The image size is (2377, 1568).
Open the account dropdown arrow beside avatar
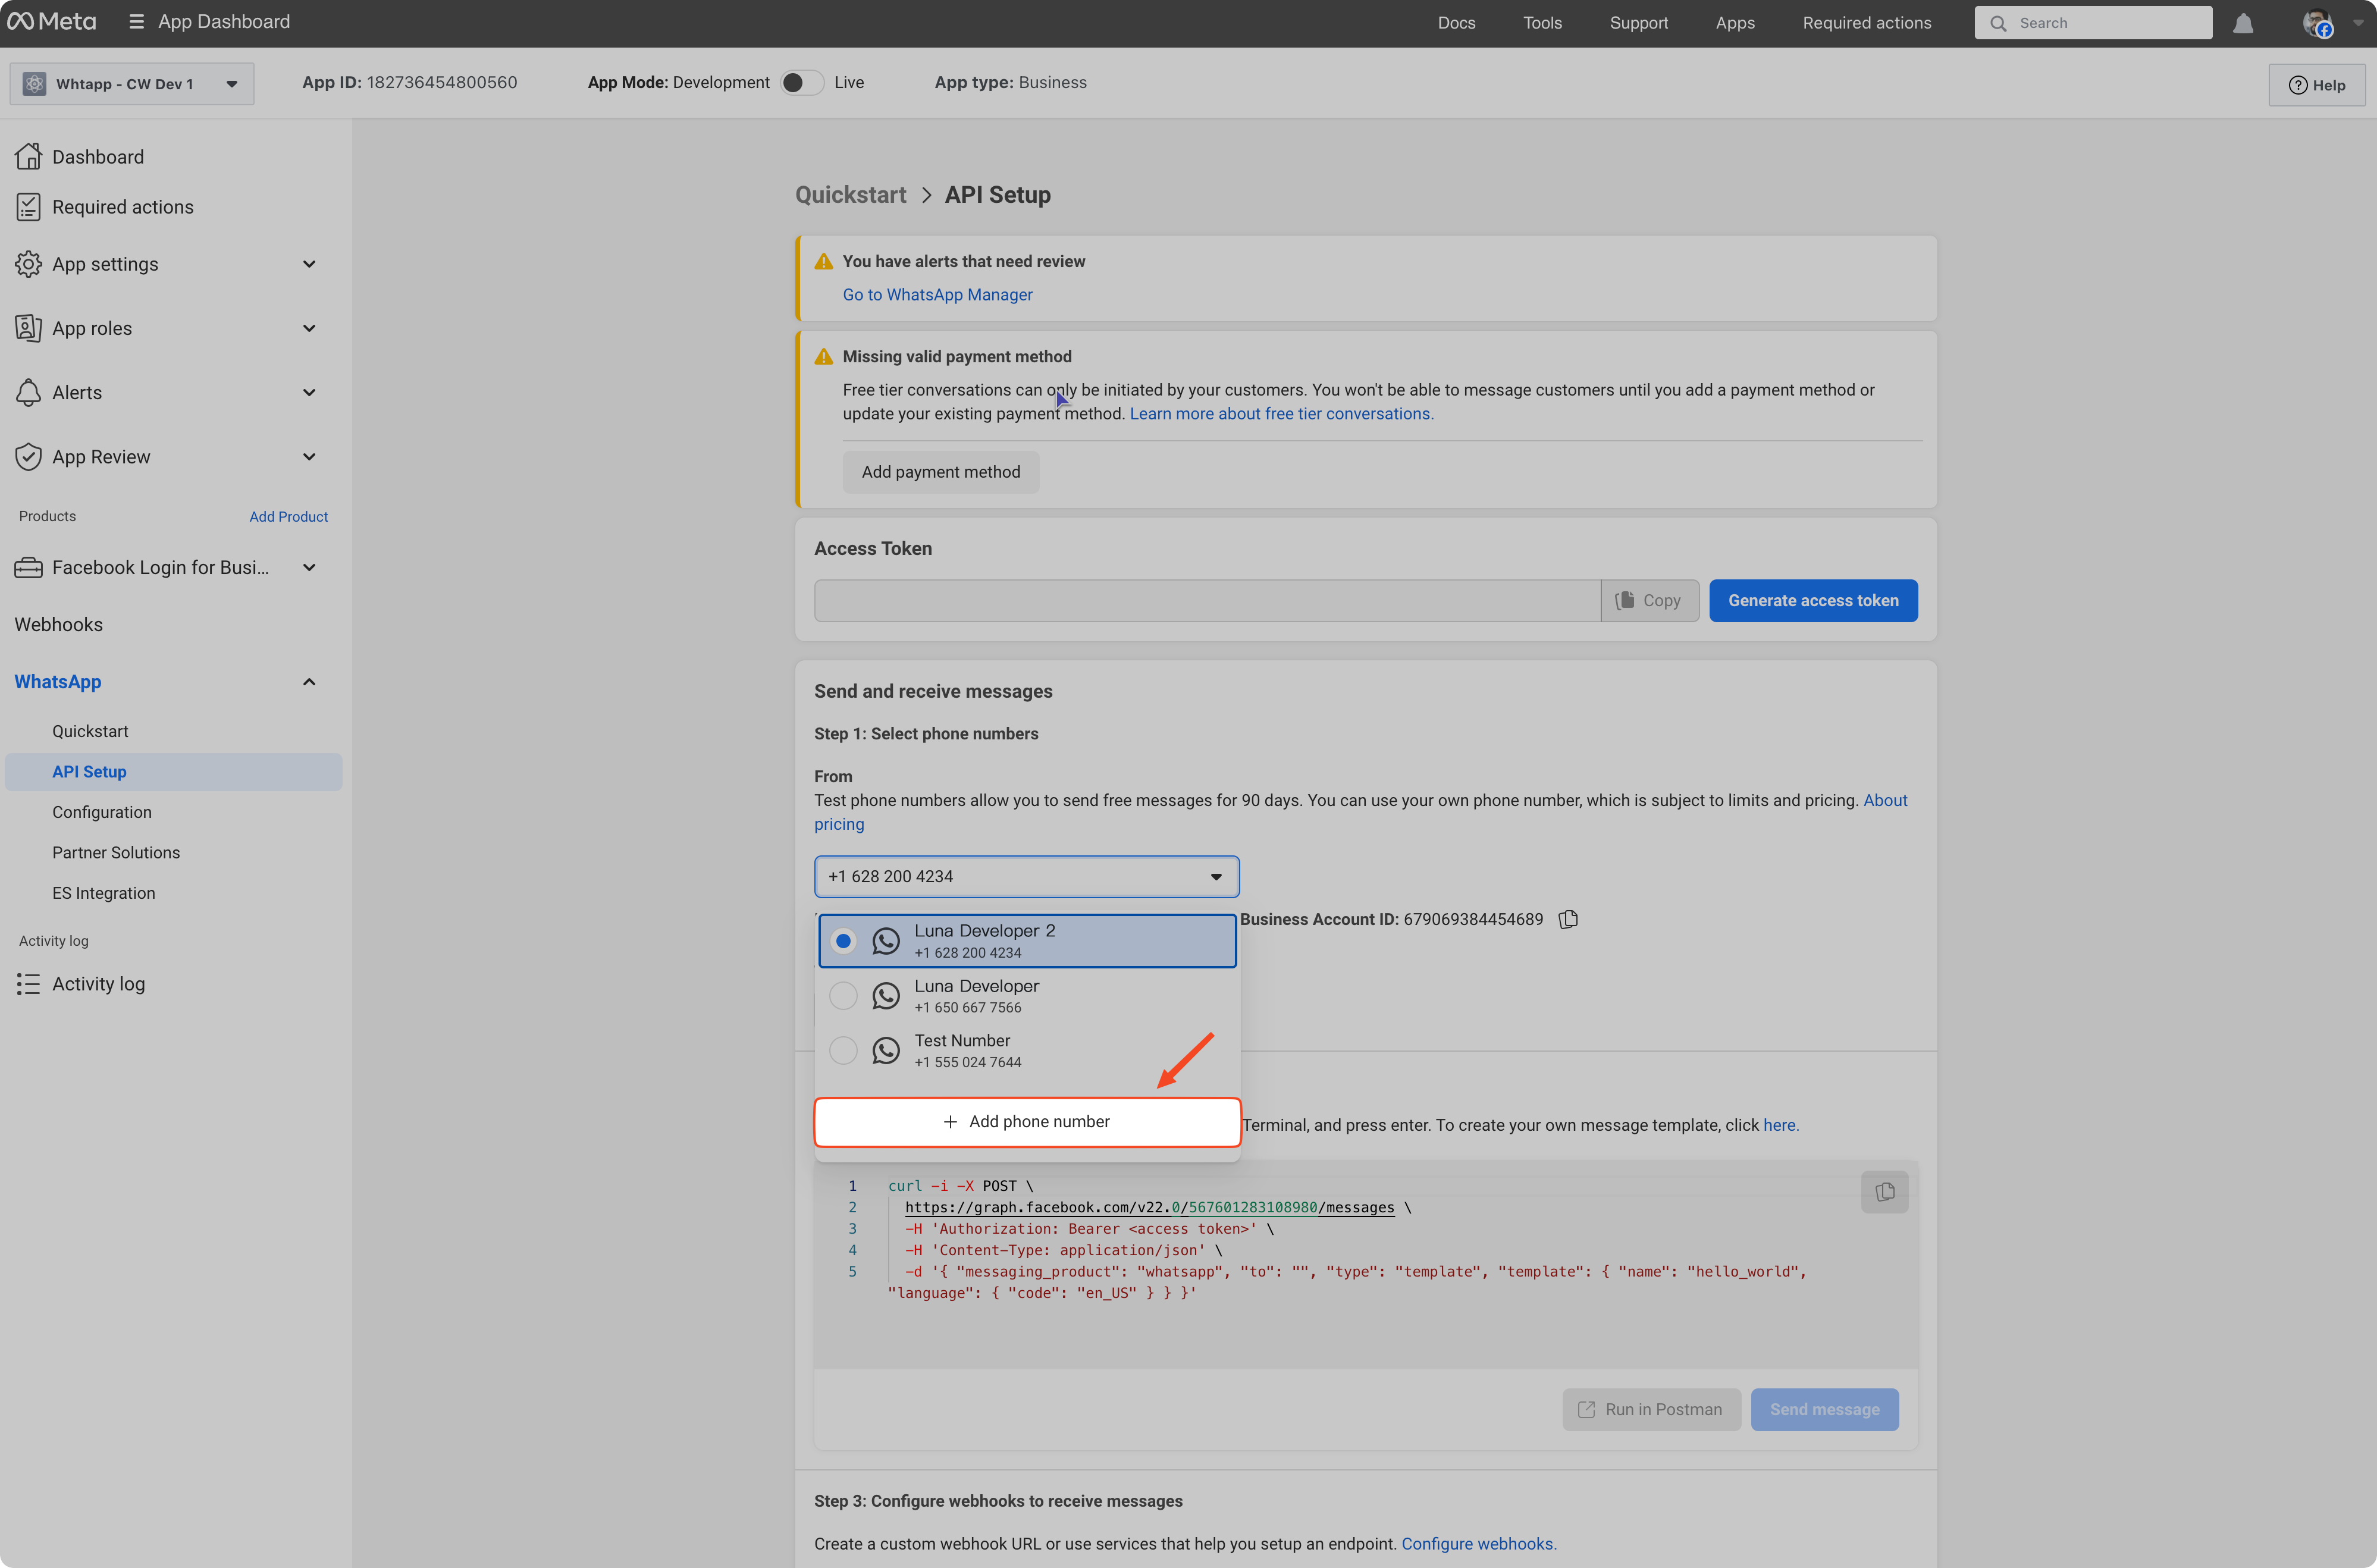tap(2357, 23)
